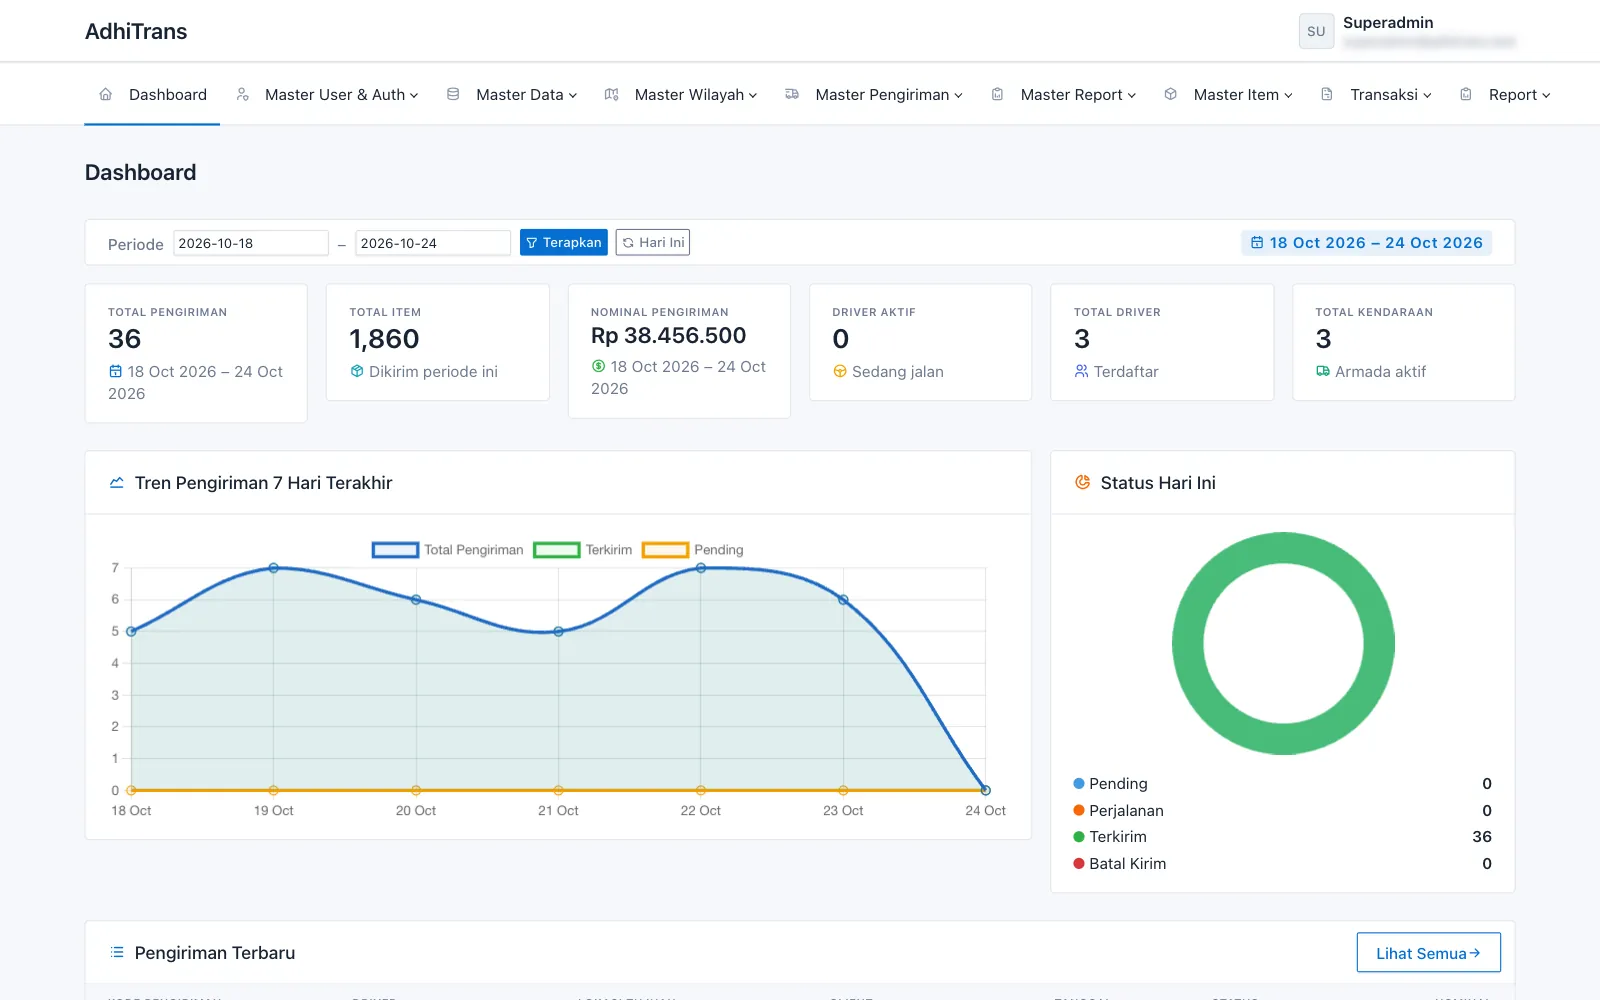The width and height of the screenshot is (1600, 1000).
Task: Focus the end date field 2026-10-24
Action: 433,243
